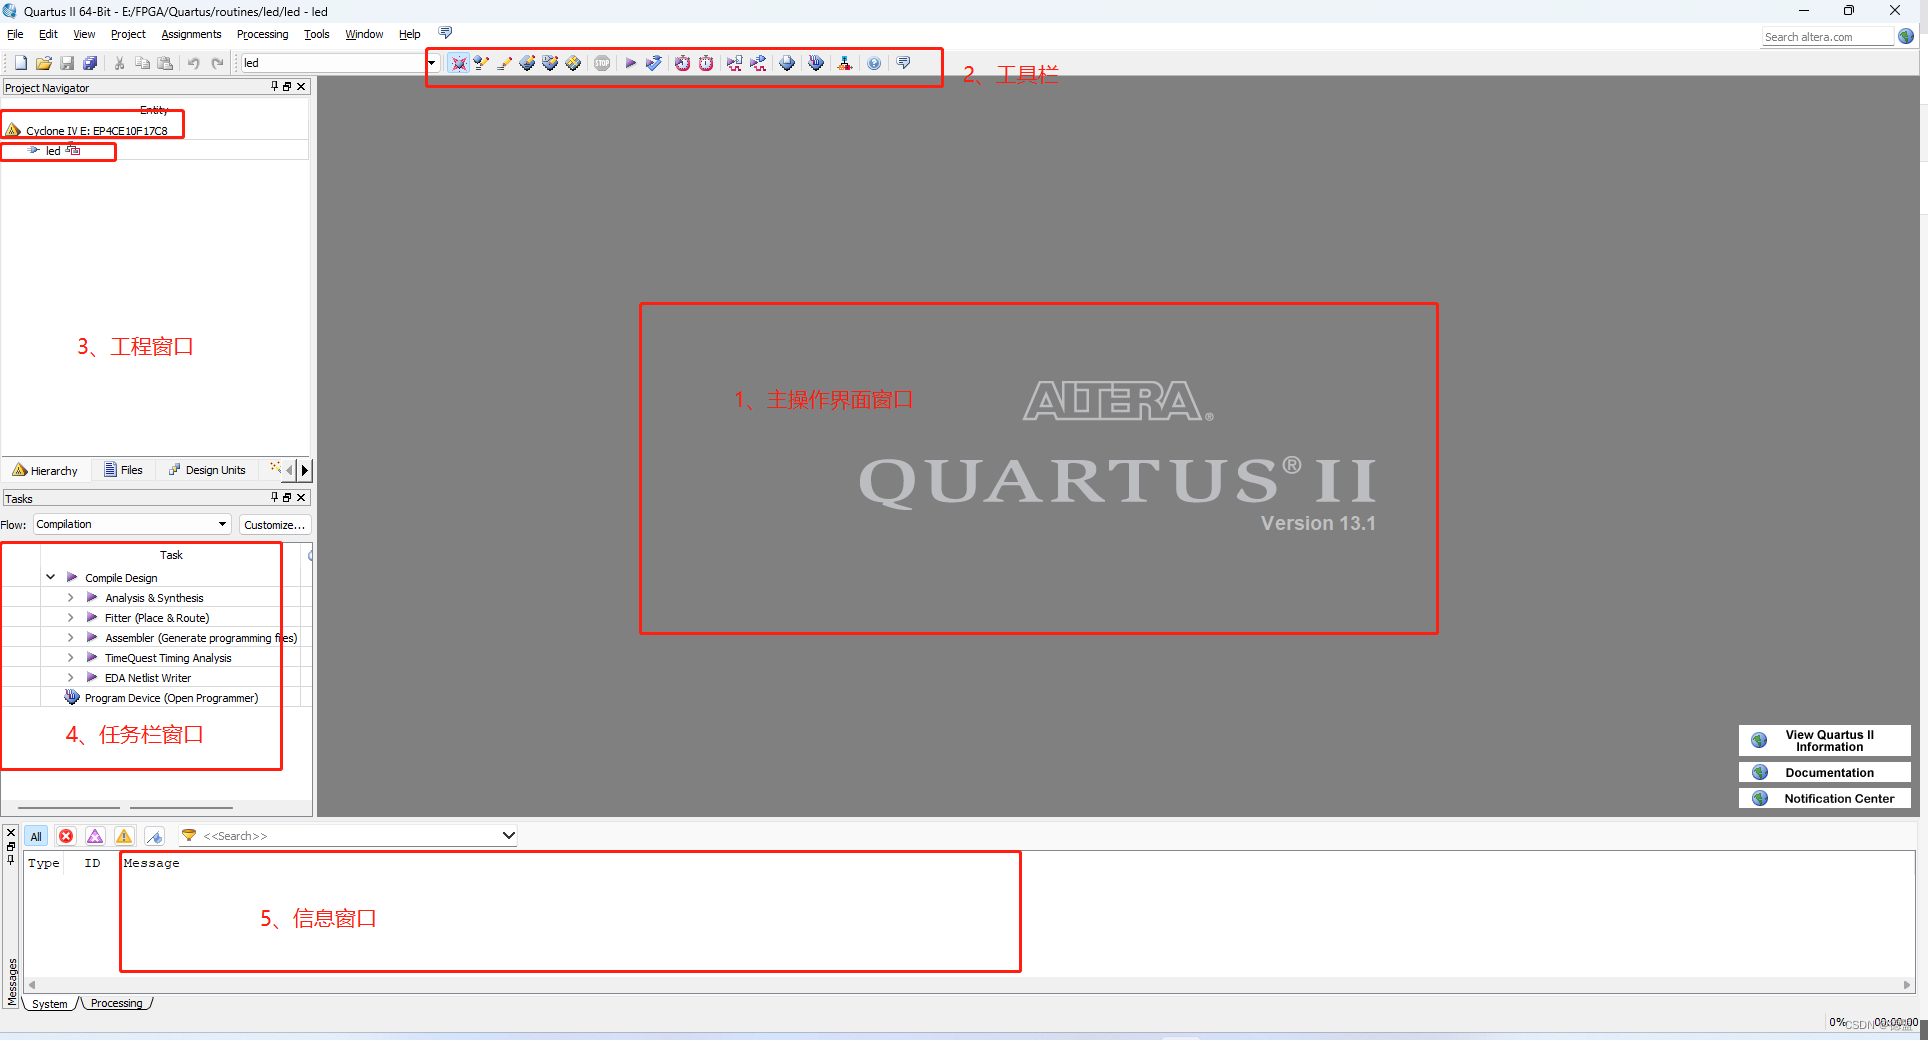Open the Documentation link

pyautogui.click(x=1824, y=772)
